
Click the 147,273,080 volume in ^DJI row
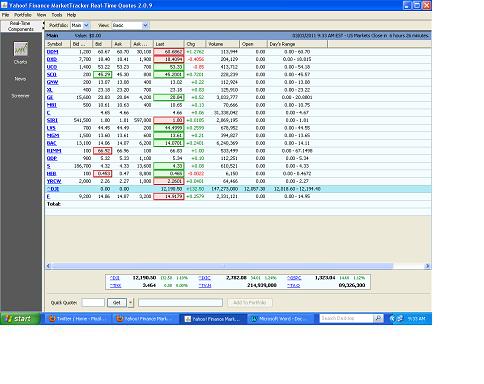(x=224, y=189)
